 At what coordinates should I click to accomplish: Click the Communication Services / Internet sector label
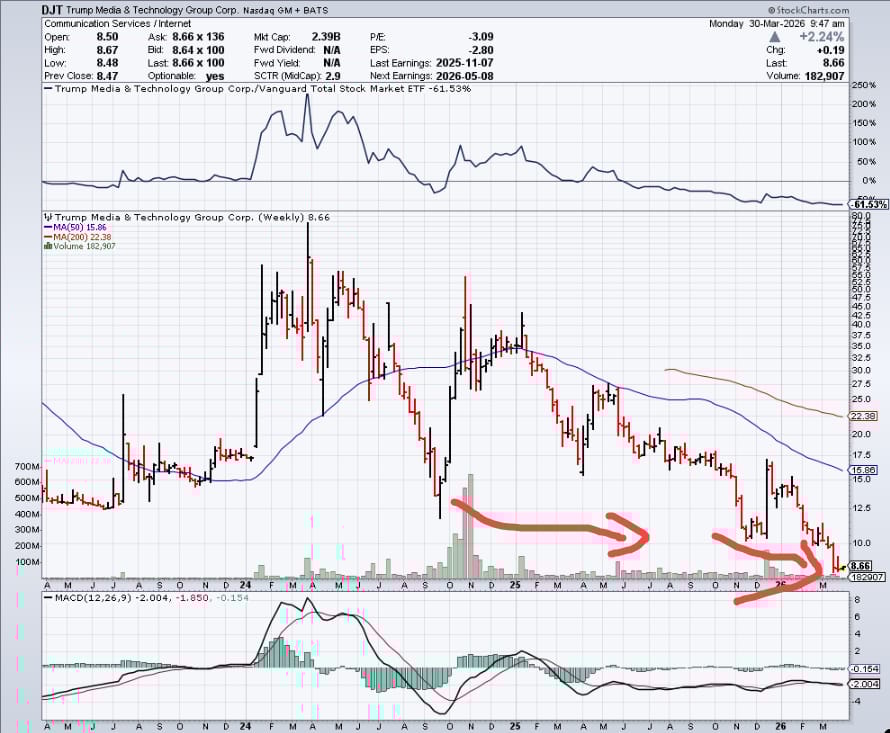coord(117,24)
